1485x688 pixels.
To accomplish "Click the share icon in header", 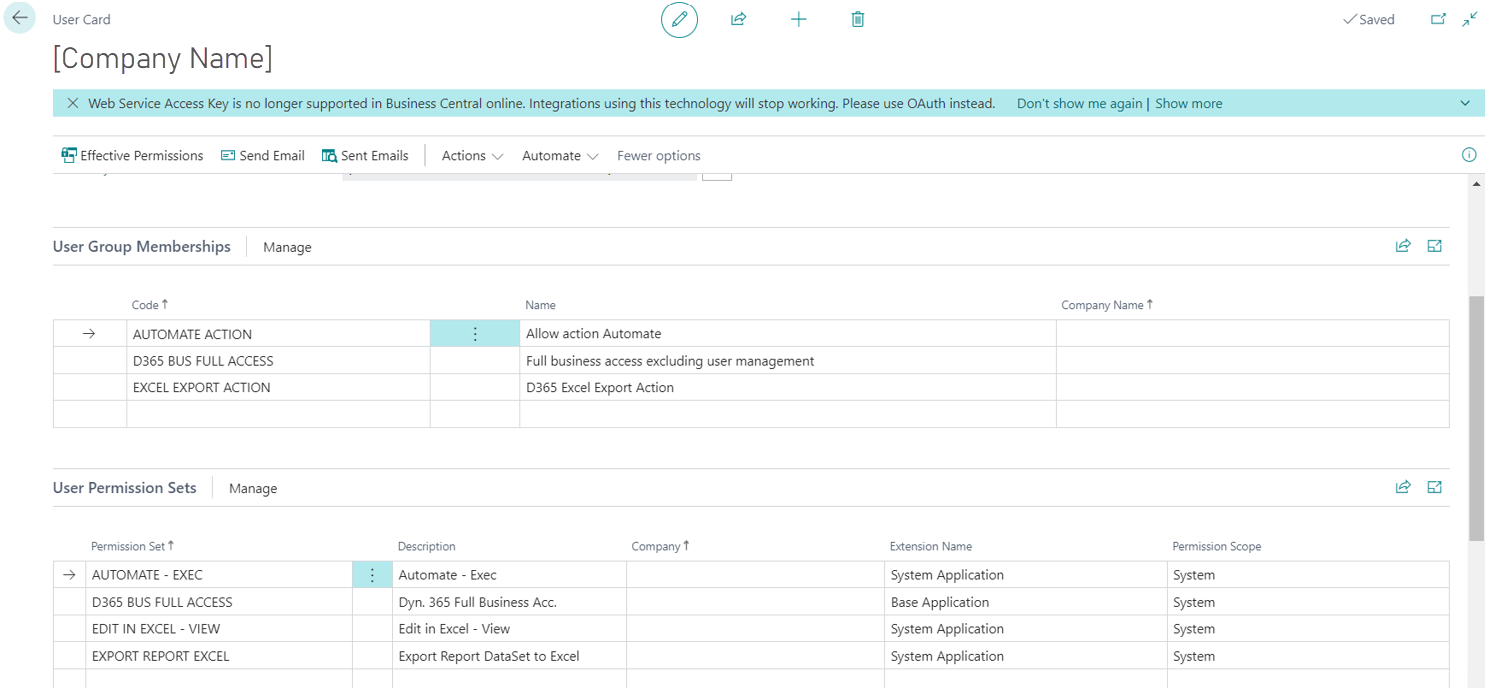I will click(x=738, y=20).
